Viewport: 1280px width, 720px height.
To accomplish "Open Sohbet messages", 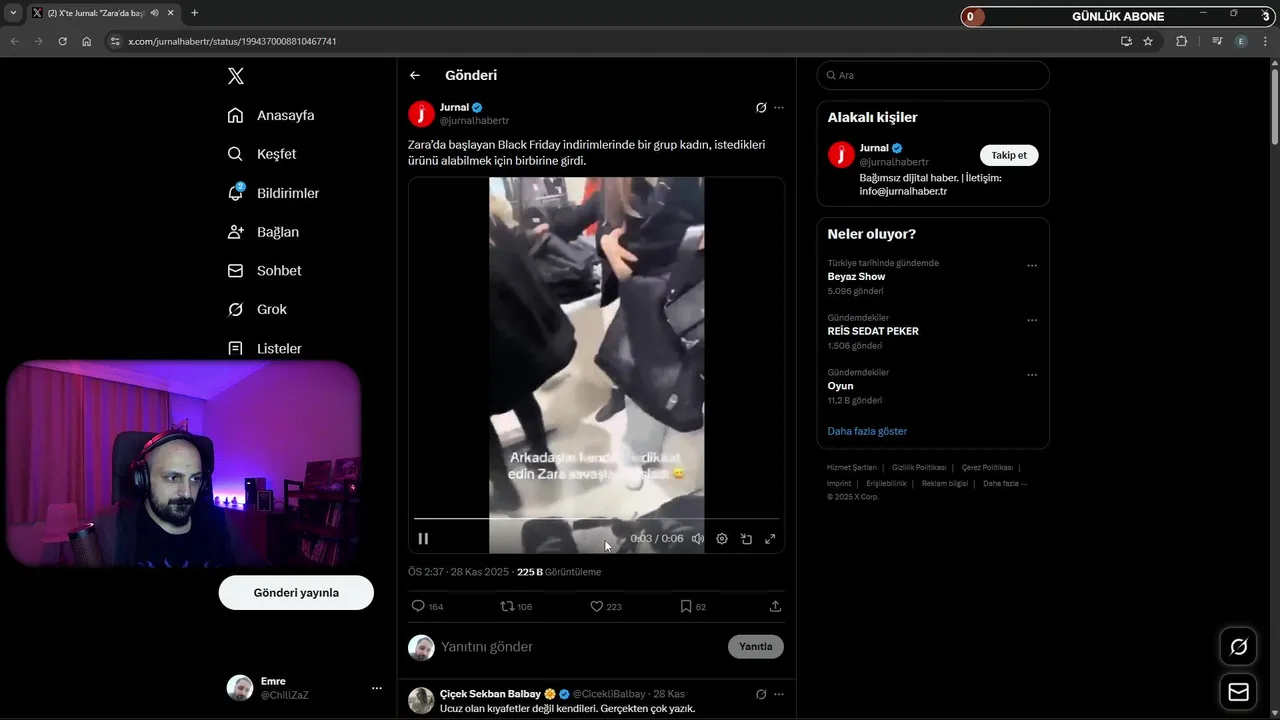I will (264, 271).
